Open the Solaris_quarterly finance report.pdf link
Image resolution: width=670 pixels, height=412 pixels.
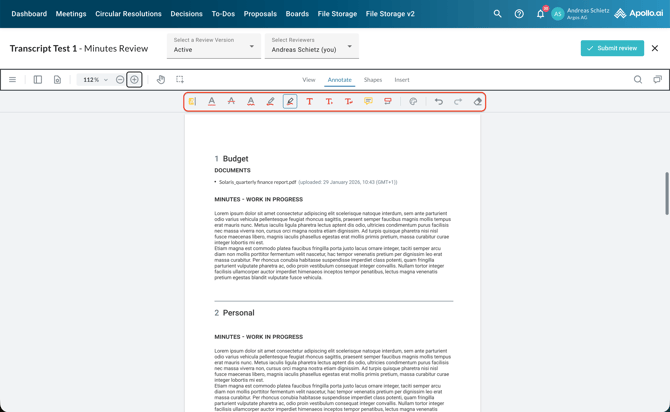coord(257,182)
